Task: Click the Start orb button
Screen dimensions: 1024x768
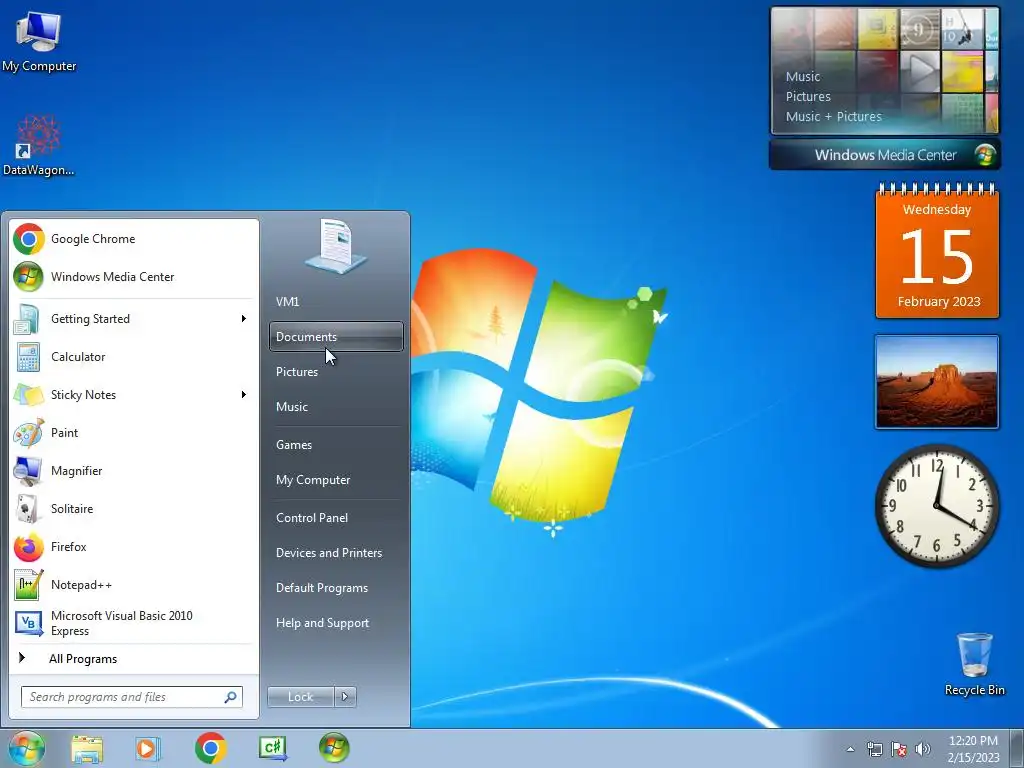Action: coord(27,748)
